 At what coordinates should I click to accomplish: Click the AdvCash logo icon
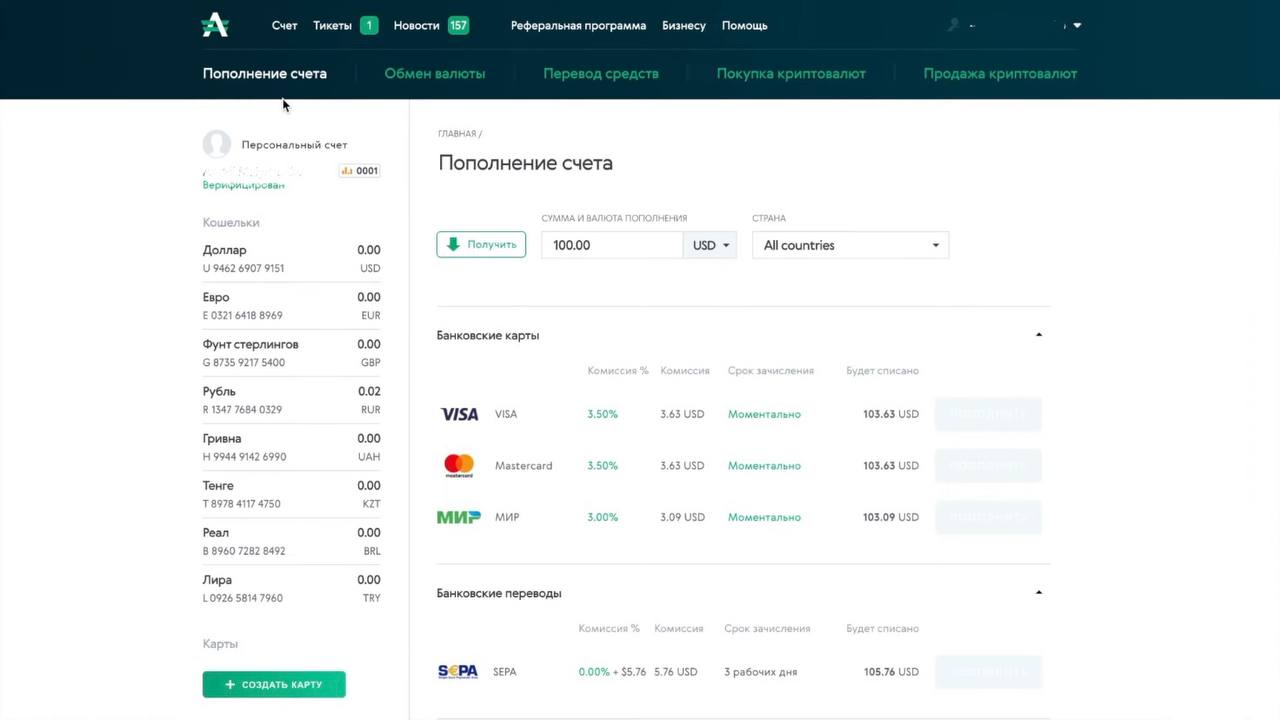215,26
